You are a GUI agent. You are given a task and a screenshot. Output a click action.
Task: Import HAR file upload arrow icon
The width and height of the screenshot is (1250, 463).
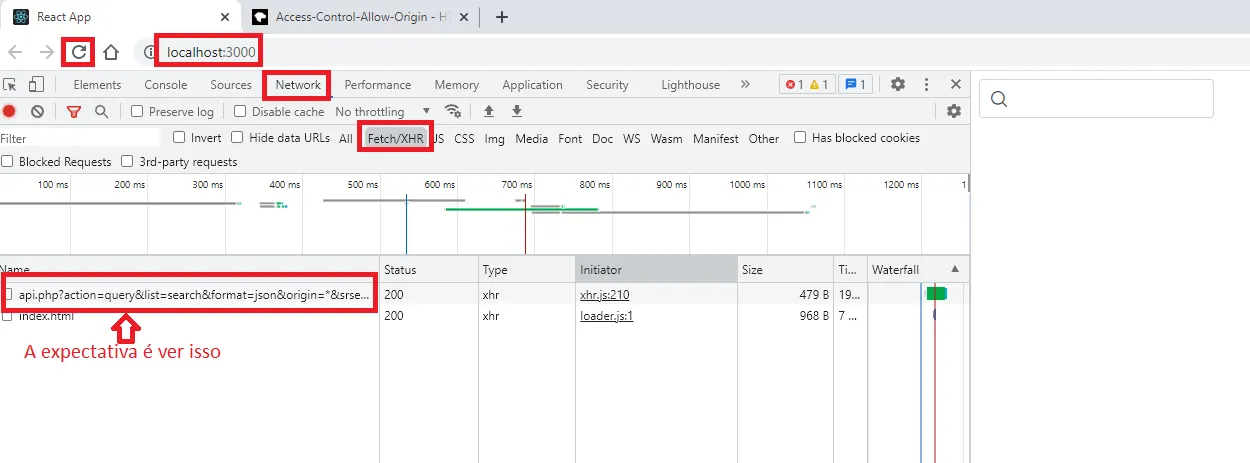(x=489, y=111)
